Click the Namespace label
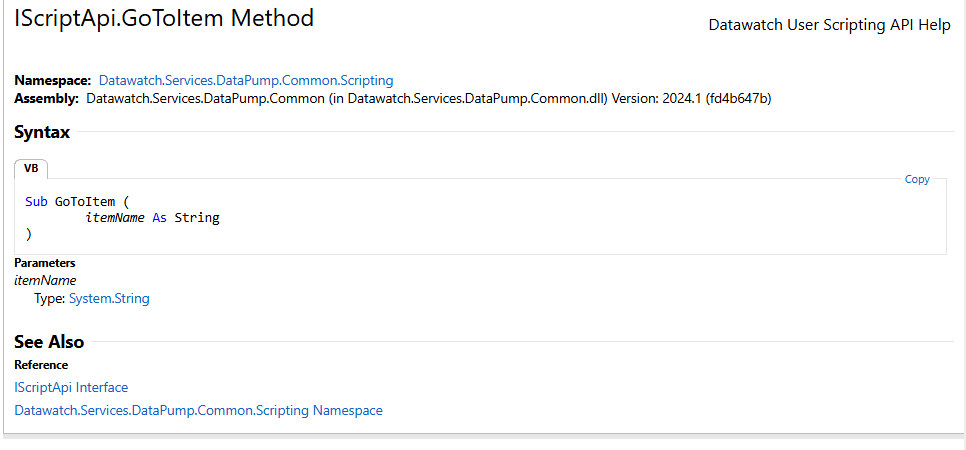Viewport: 966px width, 450px height. pyautogui.click(x=52, y=80)
